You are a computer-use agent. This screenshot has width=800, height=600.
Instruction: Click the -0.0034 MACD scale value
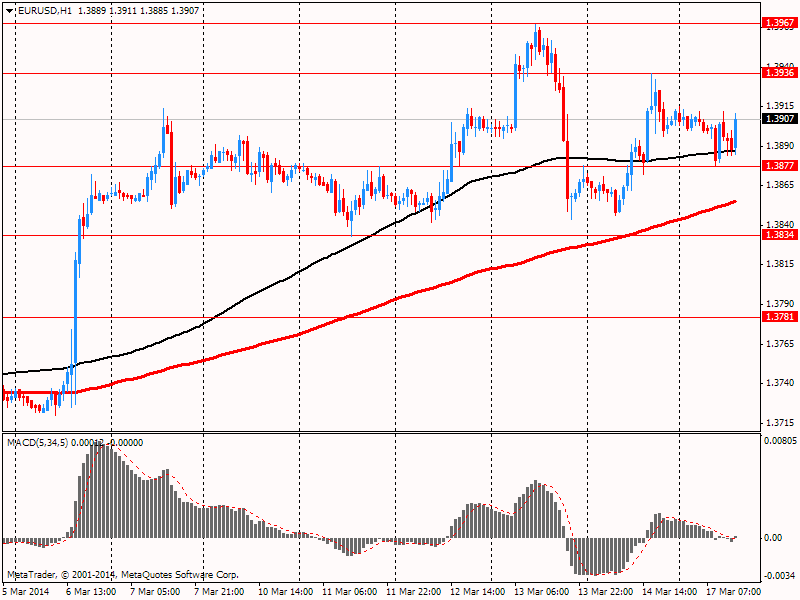(x=780, y=576)
